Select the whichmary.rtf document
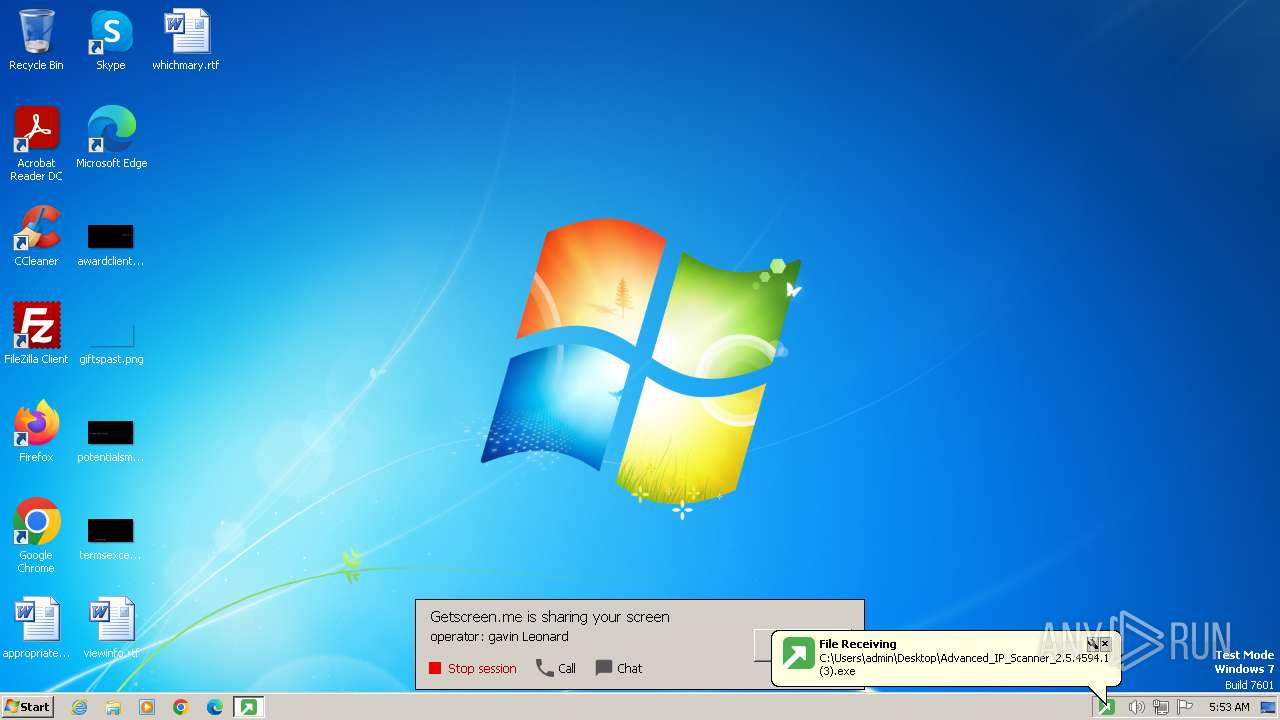The width and height of the screenshot is (1280, 720). [x=186, y=40]
